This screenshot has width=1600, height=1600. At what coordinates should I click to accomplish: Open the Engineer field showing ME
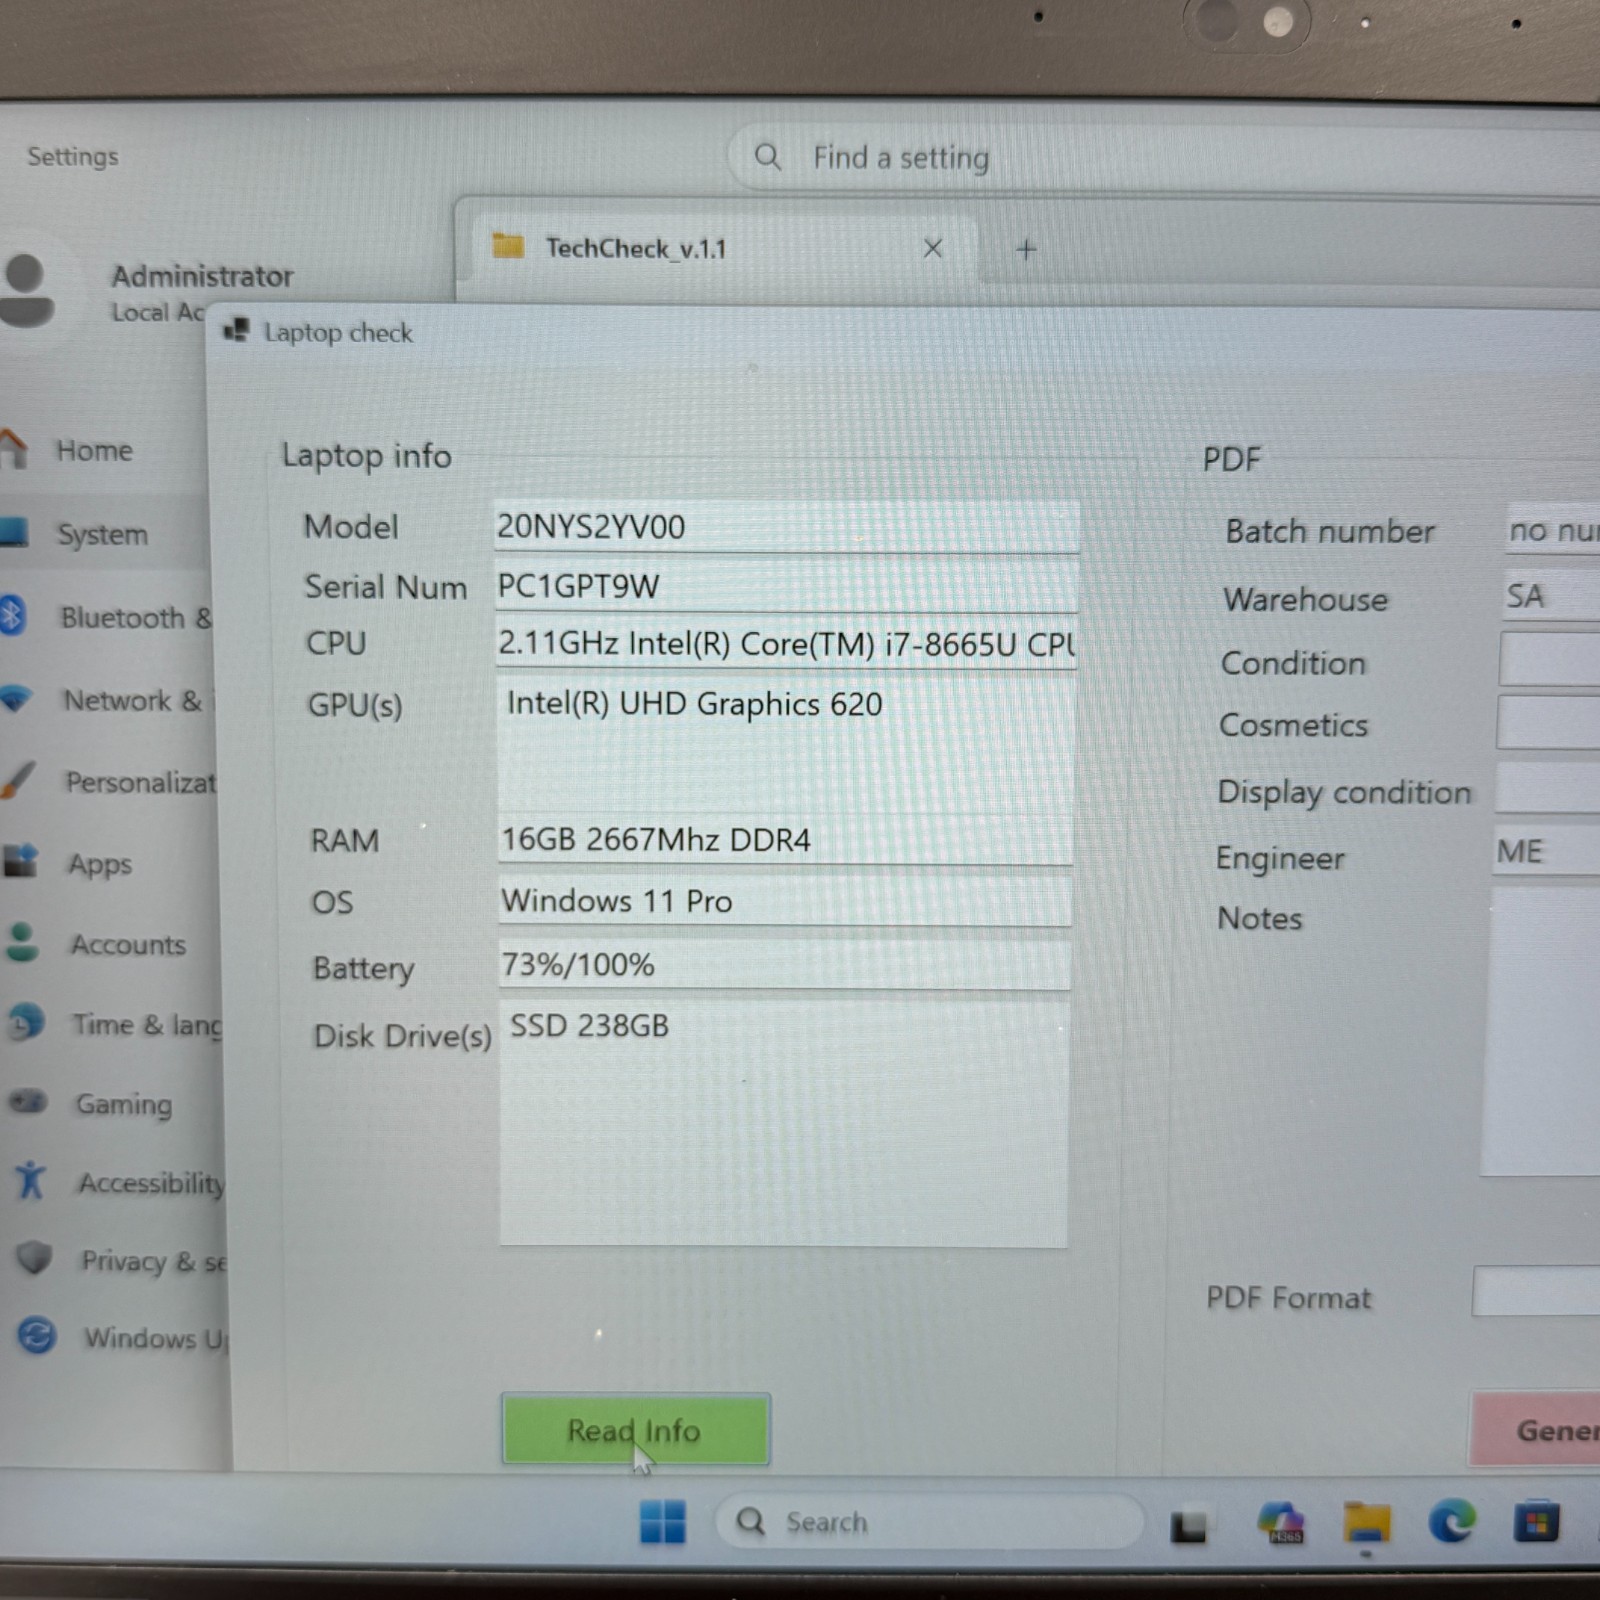[x=1546, y=851]
